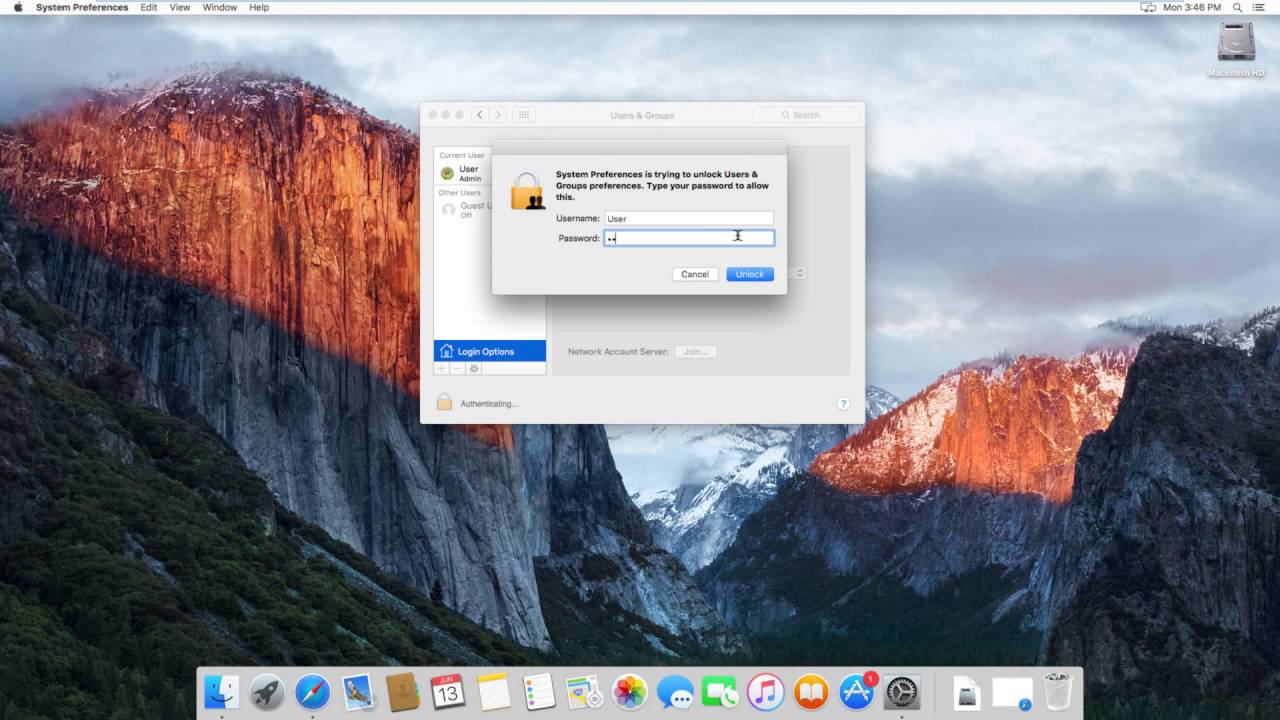Screen dimensions: 1280x720
Task: Click the clock showing Mon 3:46 PM
Action: click(x=1192, y=7)
